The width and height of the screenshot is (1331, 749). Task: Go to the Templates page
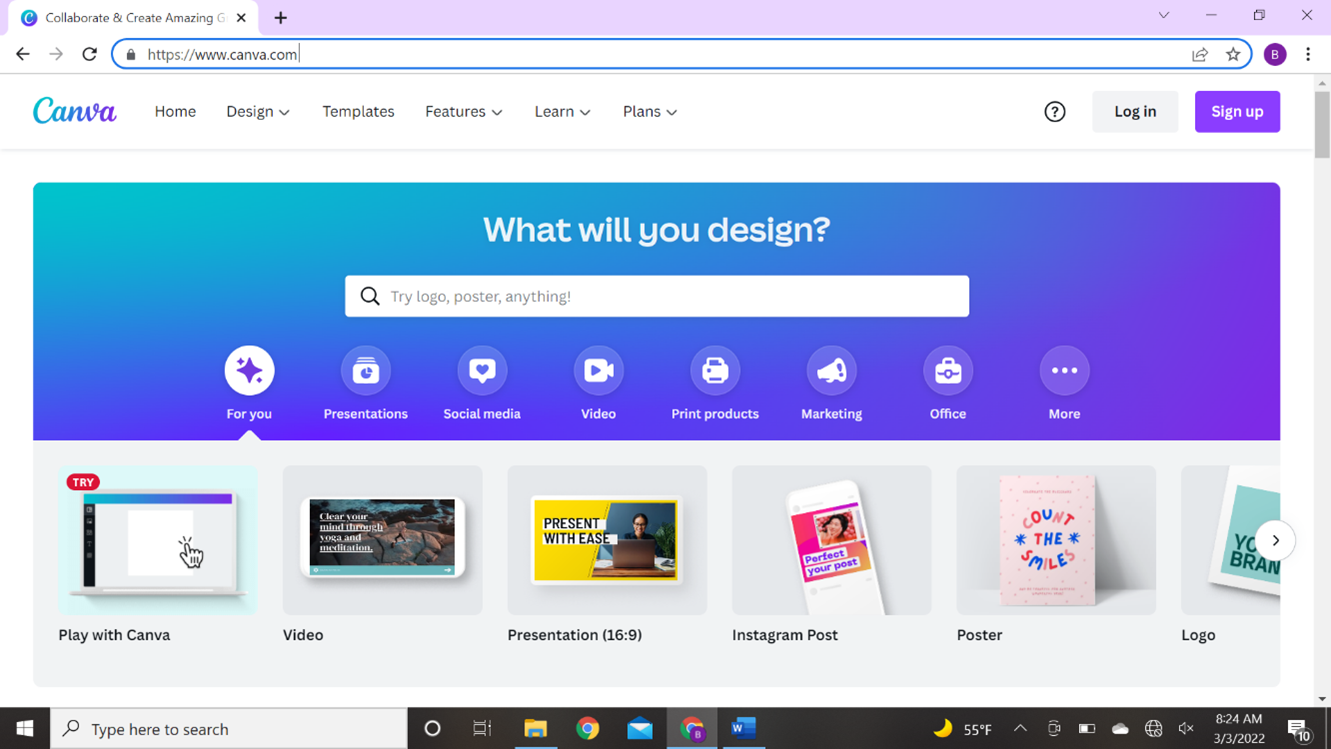tap(358, 112)
